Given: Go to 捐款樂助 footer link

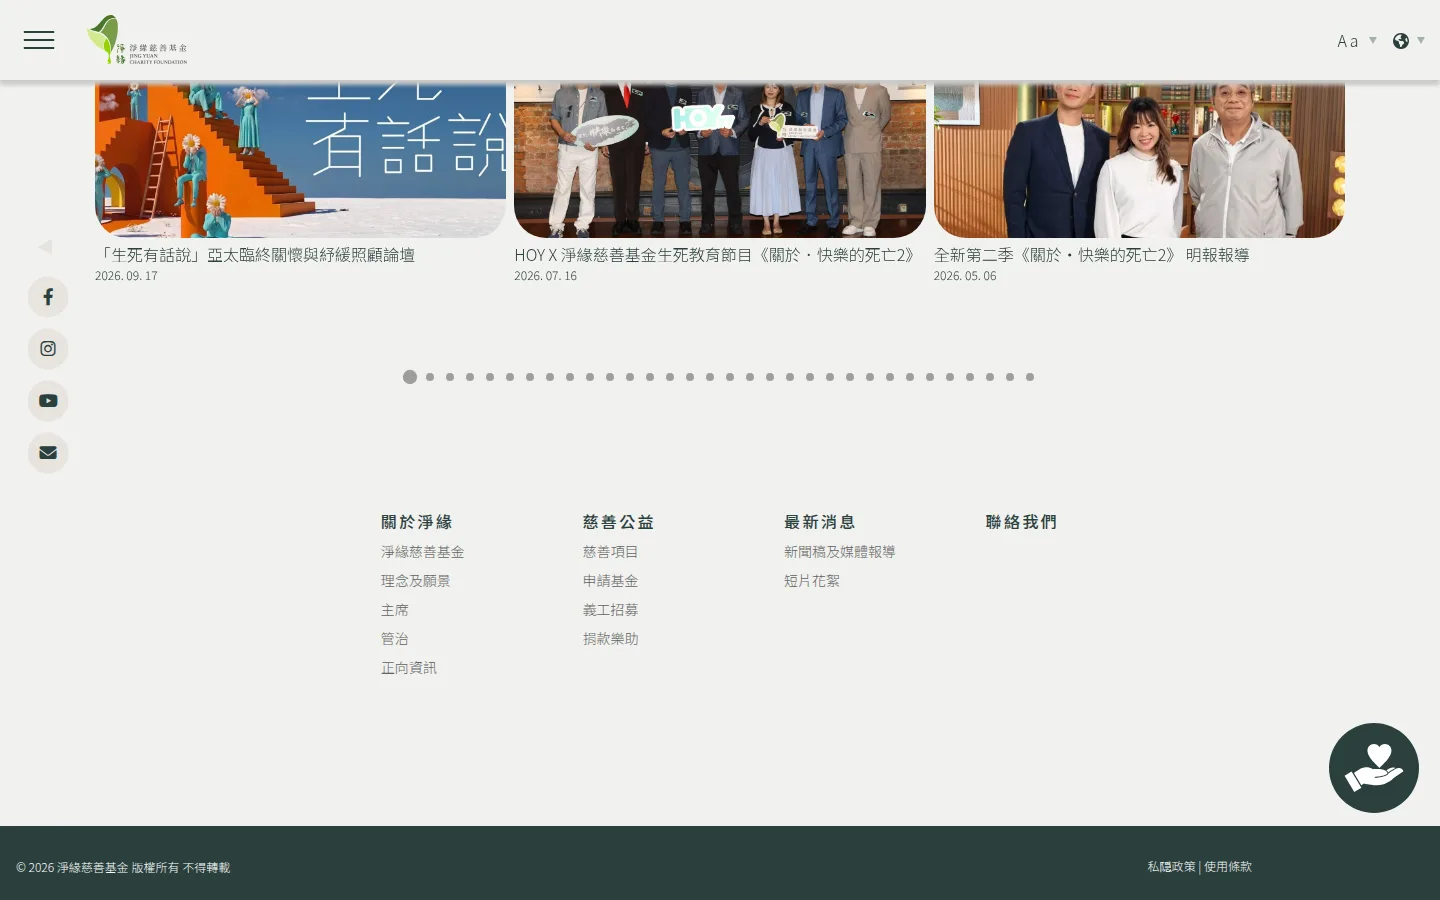Looking at the screenshot, I should [x=610, y=639].
